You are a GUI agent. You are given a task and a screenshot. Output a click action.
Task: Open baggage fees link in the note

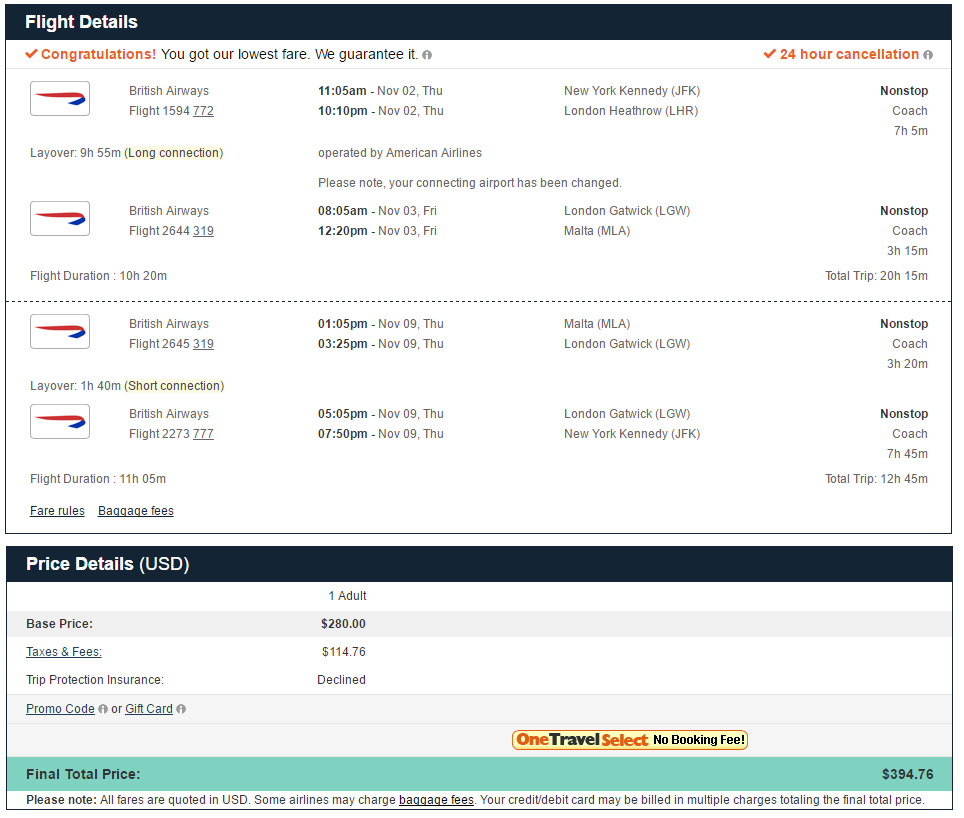click(437, 800)
